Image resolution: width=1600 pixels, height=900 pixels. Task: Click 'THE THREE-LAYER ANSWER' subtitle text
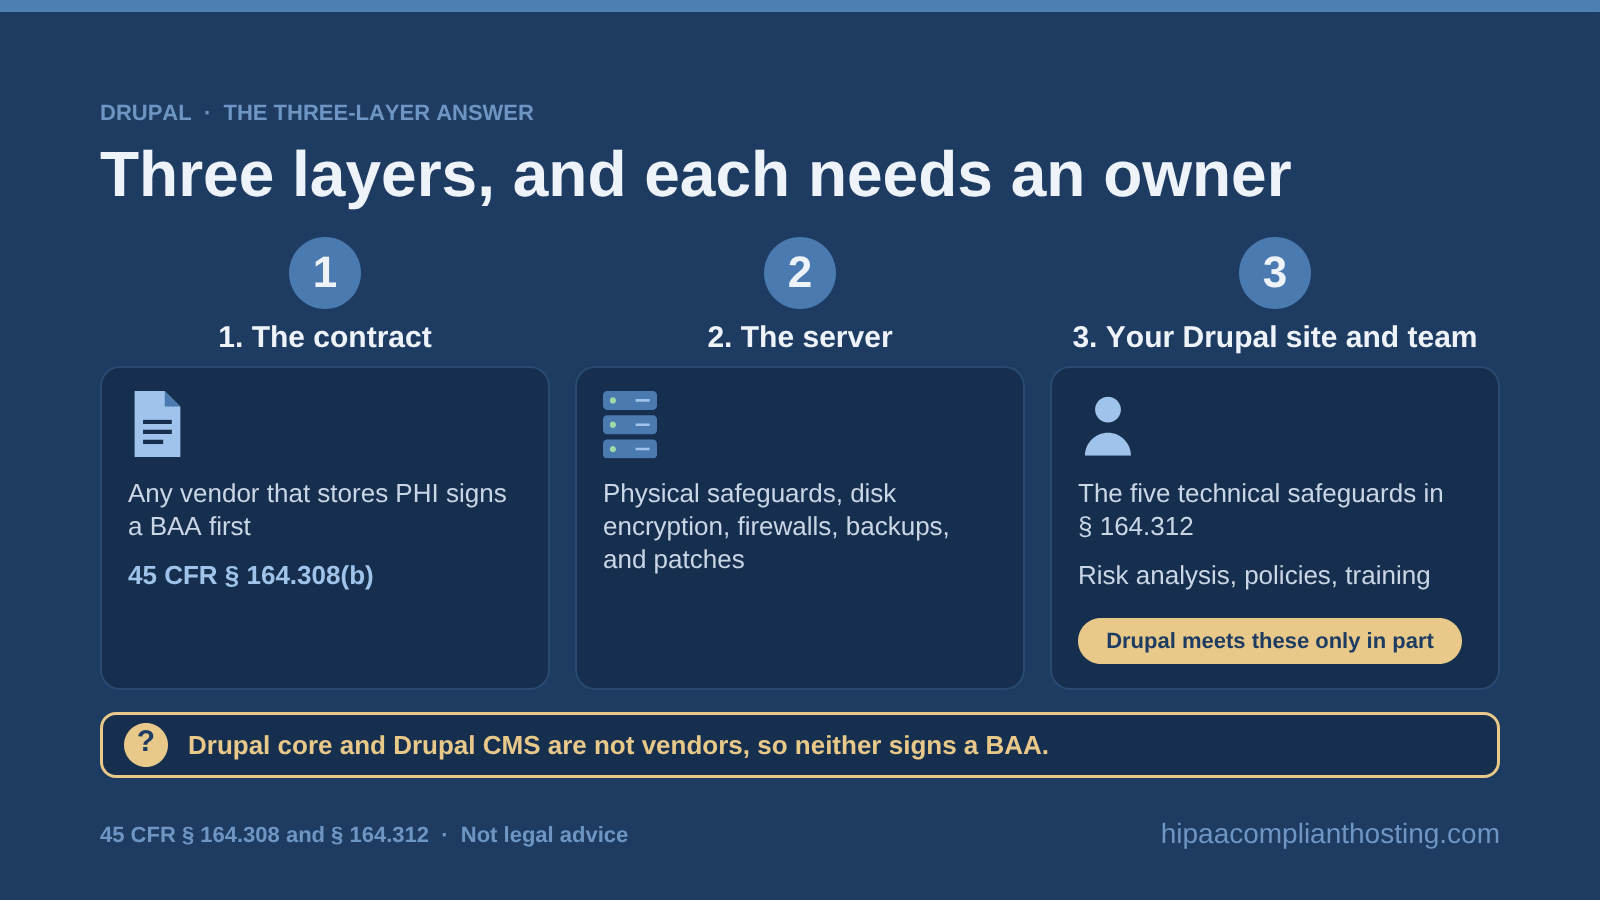click(x=378, y=113)
